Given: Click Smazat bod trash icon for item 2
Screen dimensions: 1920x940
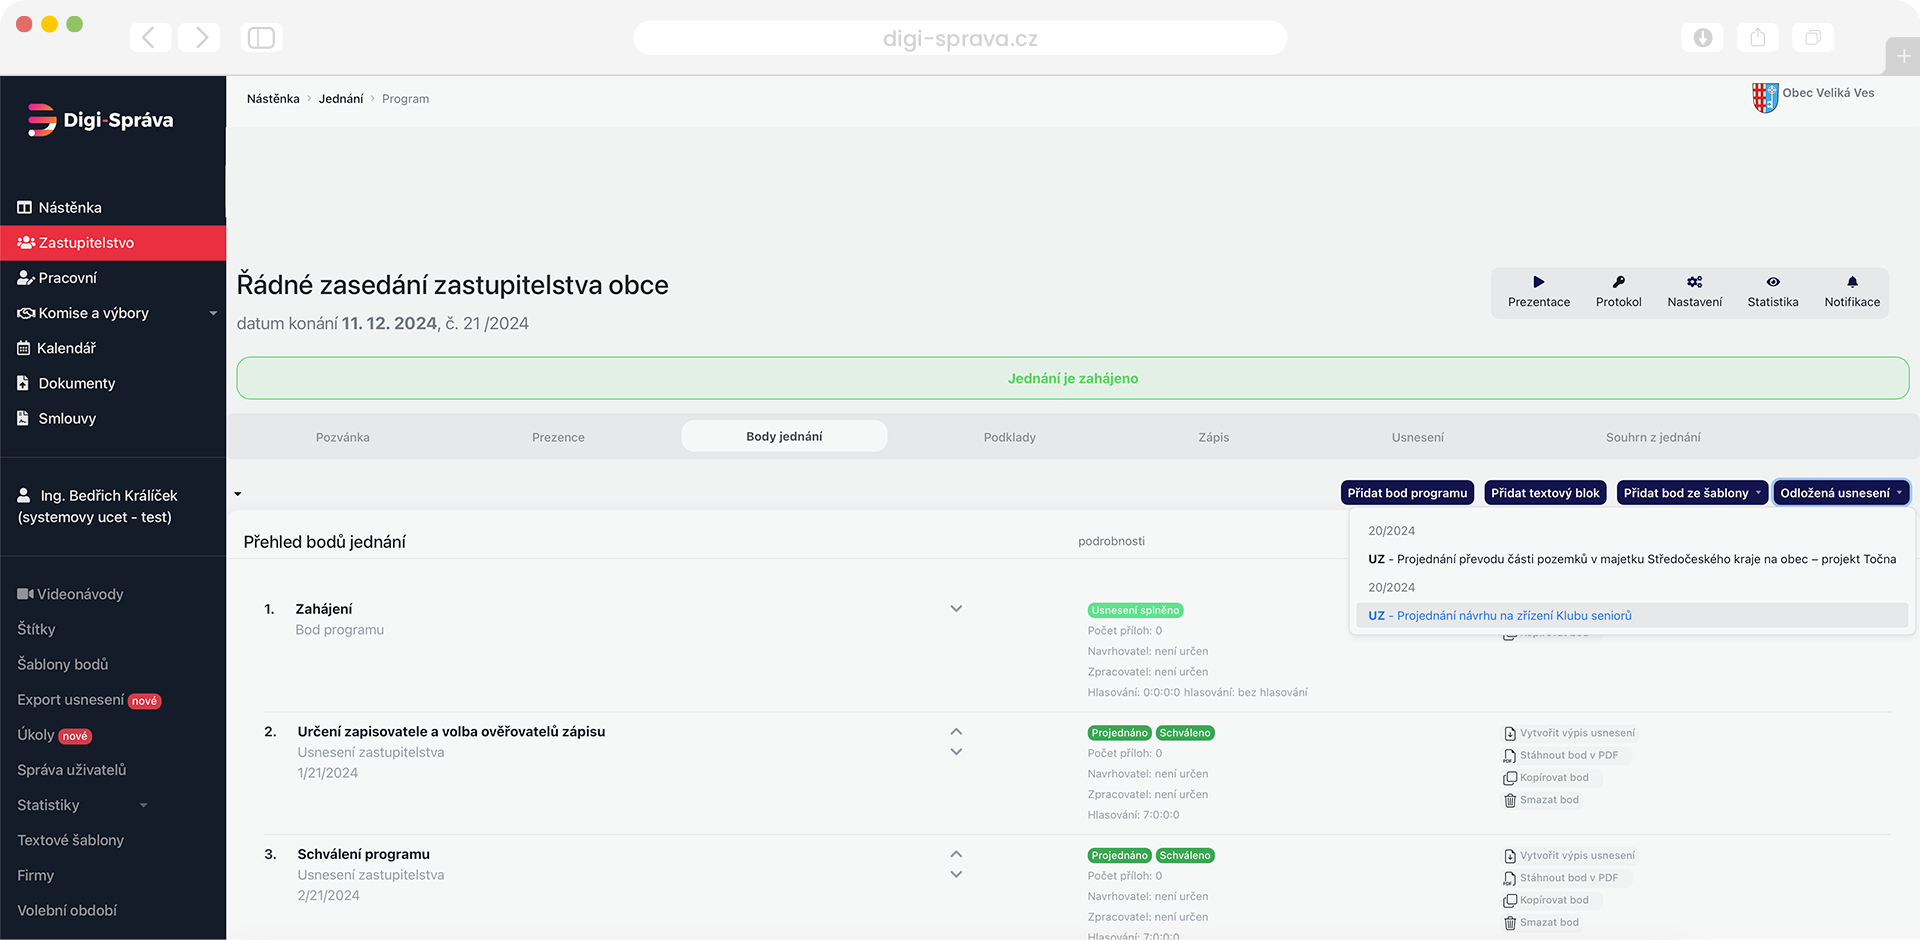Looking at the screenshot, I should [x=1510, y=800].
